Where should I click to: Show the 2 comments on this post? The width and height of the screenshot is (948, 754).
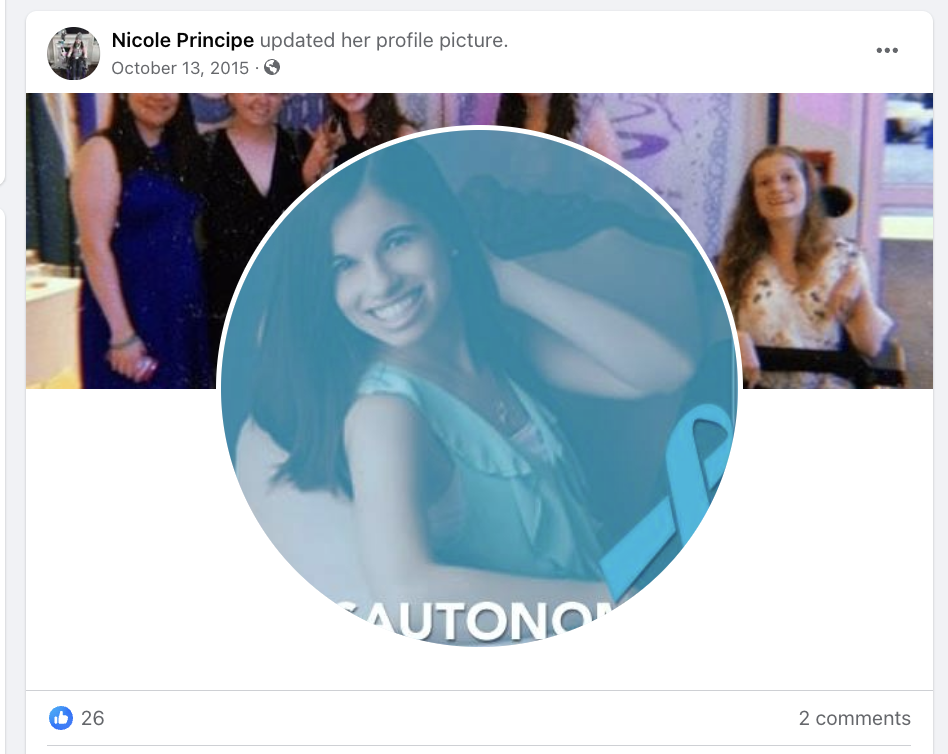click(x=854, y=718)
